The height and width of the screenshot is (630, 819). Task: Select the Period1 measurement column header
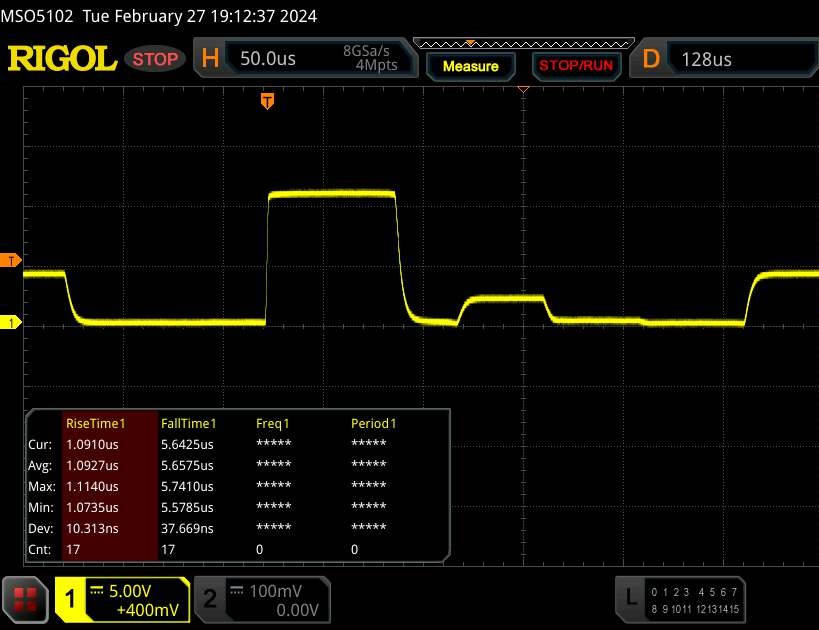[373, 423]
